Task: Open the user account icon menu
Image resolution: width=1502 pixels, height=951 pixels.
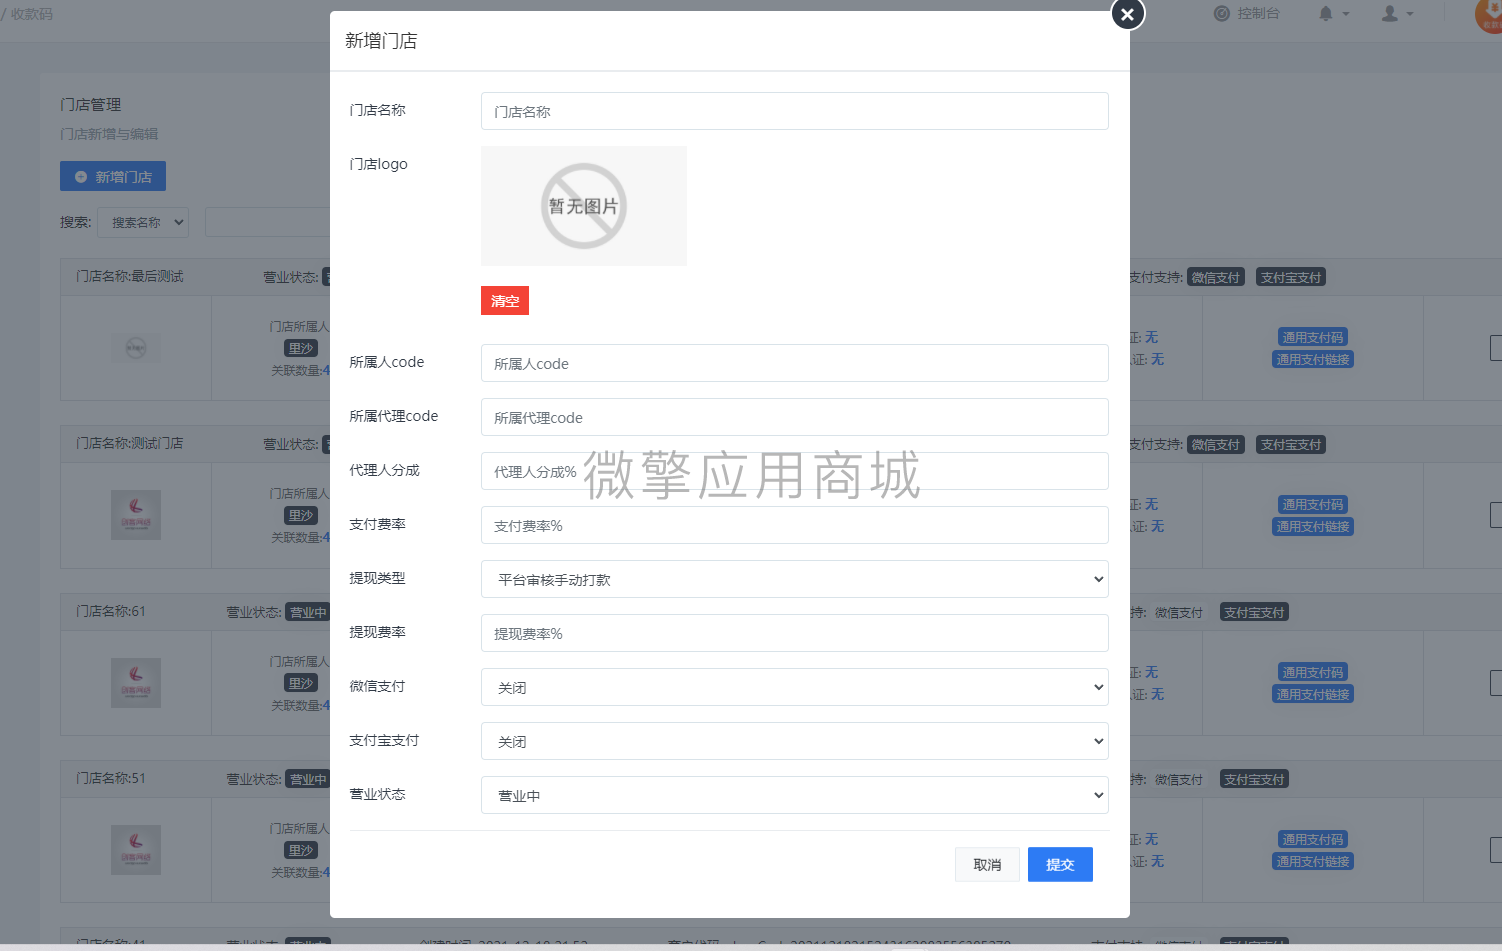Action: [x=1397, y=13]
